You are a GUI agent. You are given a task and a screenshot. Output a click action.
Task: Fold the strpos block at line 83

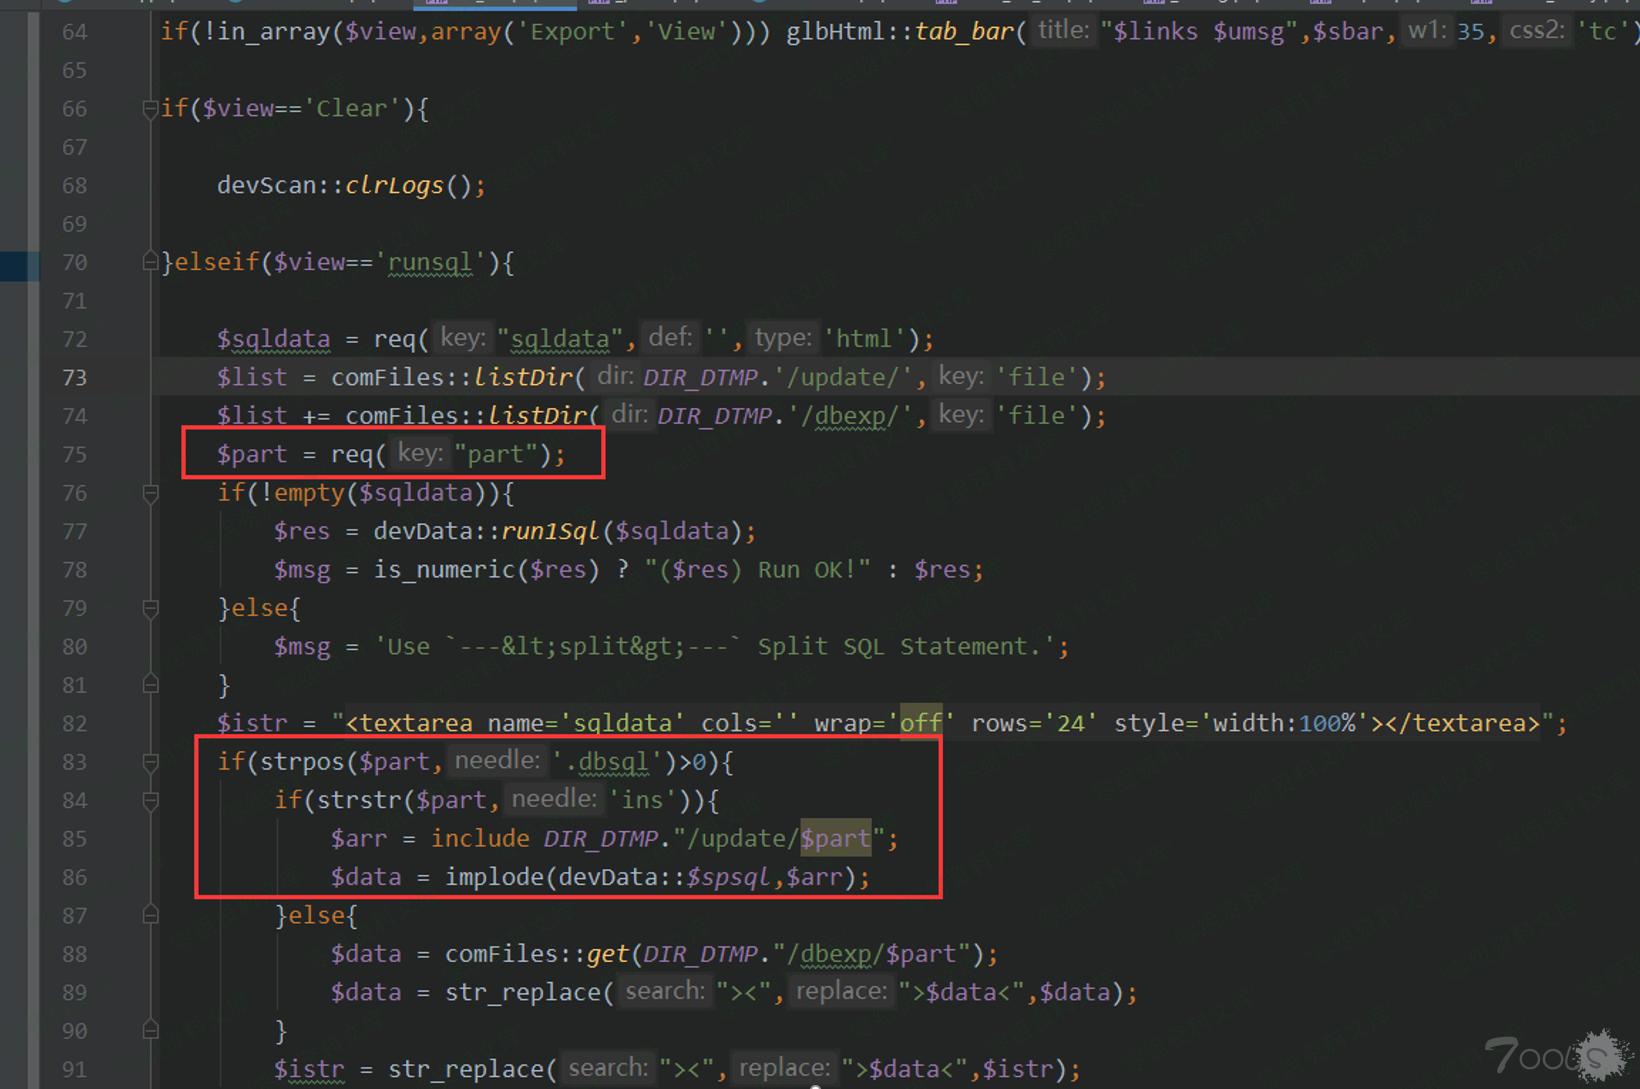[150, 763]
